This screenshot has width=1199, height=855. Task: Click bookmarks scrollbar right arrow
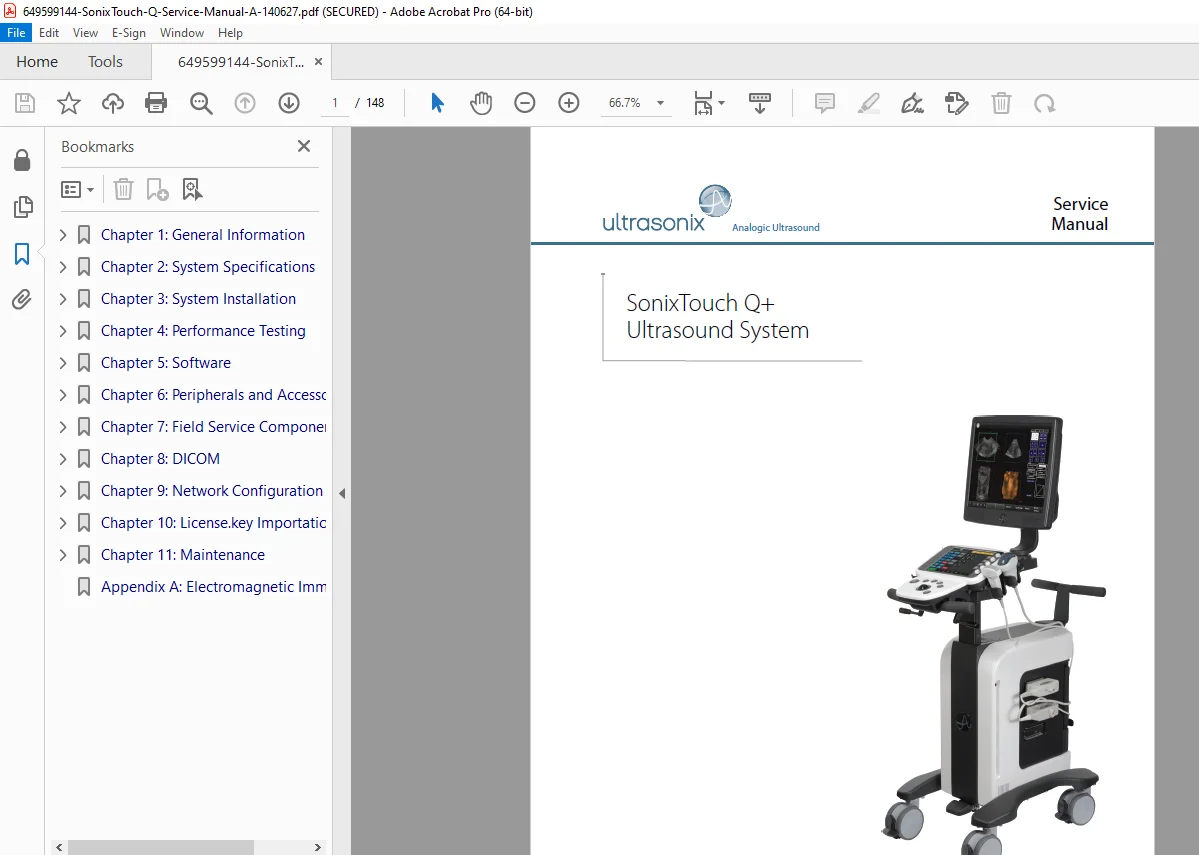318,847
